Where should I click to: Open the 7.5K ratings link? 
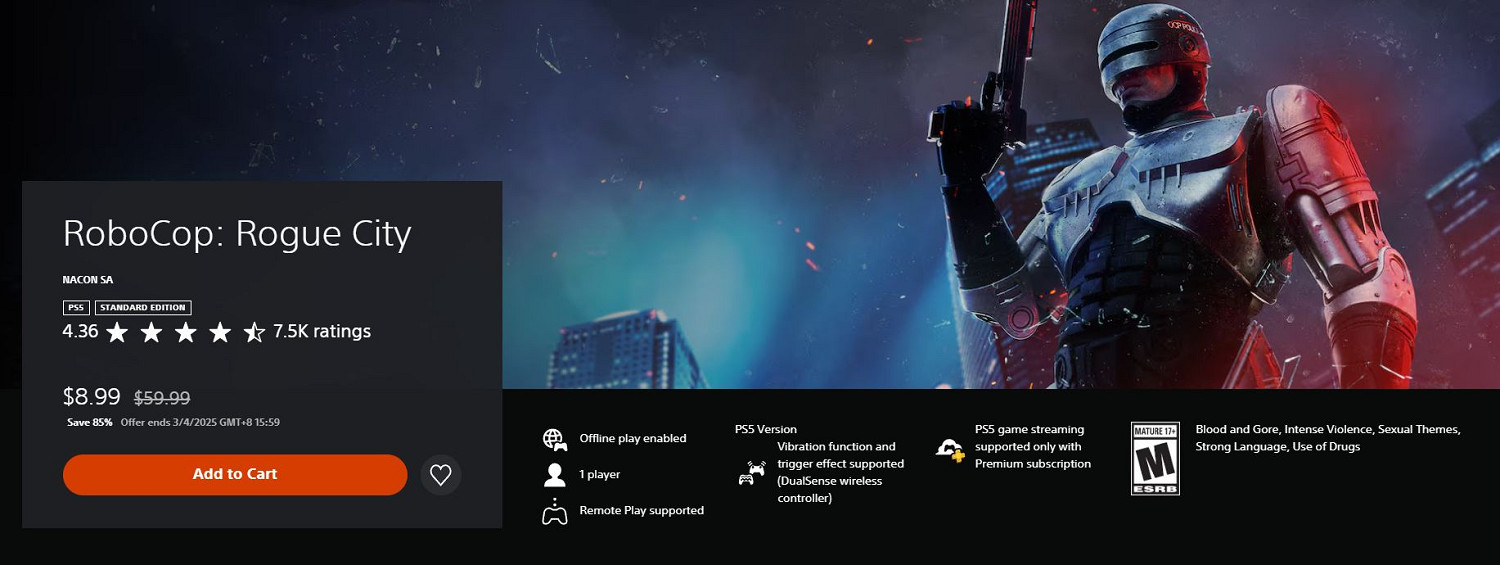322,331
